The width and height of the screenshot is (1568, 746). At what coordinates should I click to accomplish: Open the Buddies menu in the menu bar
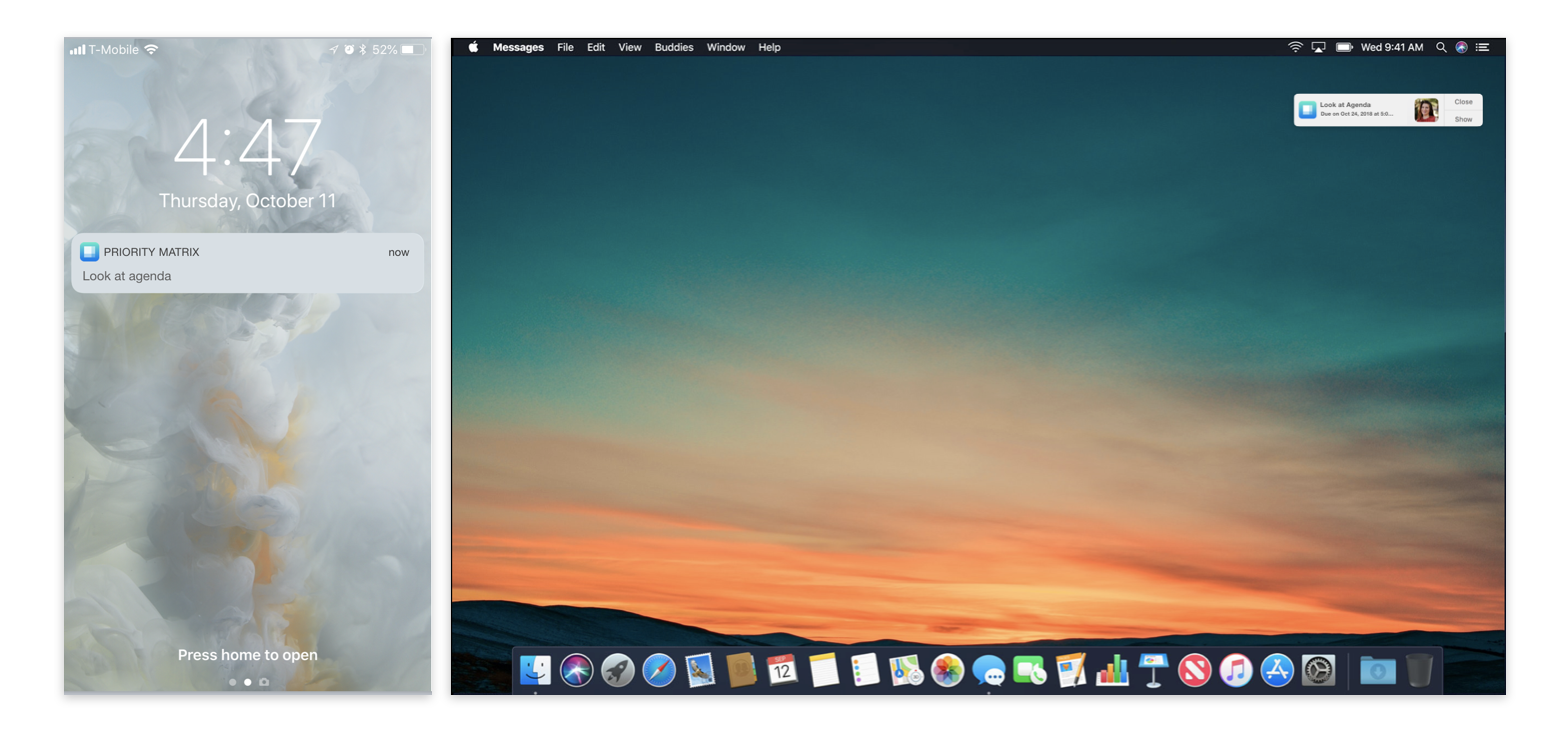tap(674, 47)
